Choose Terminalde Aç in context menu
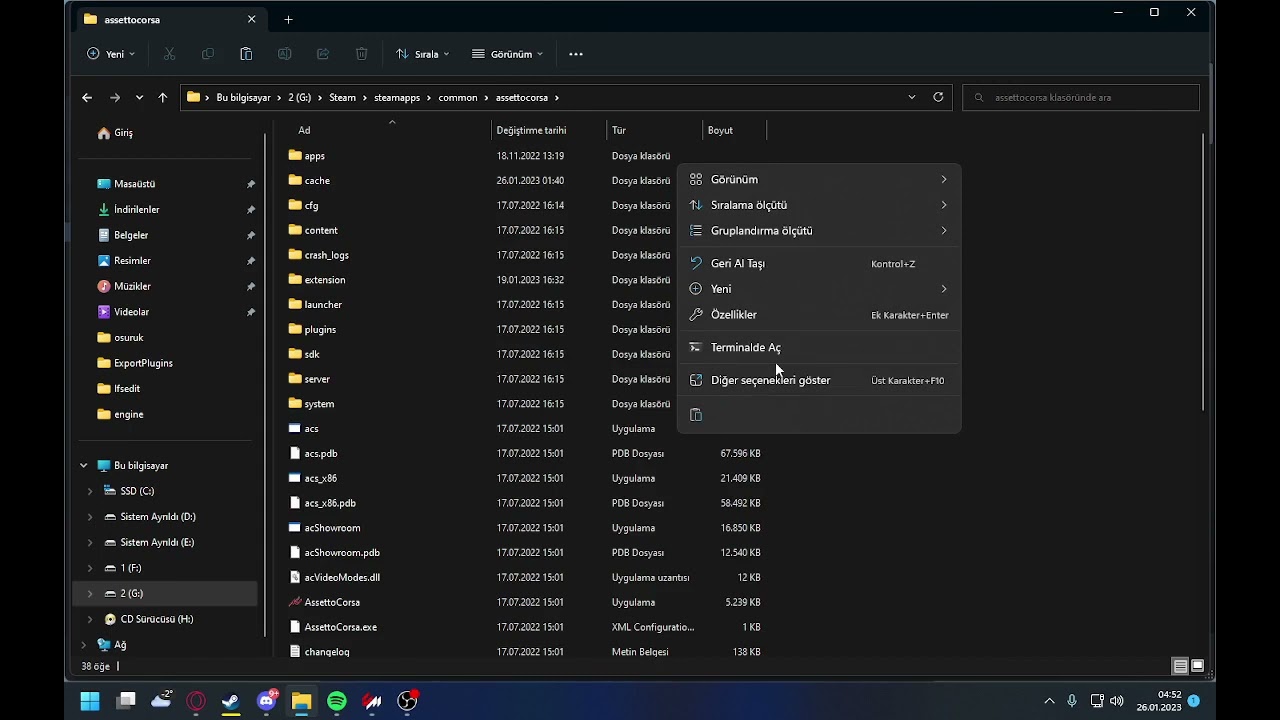1280x720 pixels. tap(819, 348)
